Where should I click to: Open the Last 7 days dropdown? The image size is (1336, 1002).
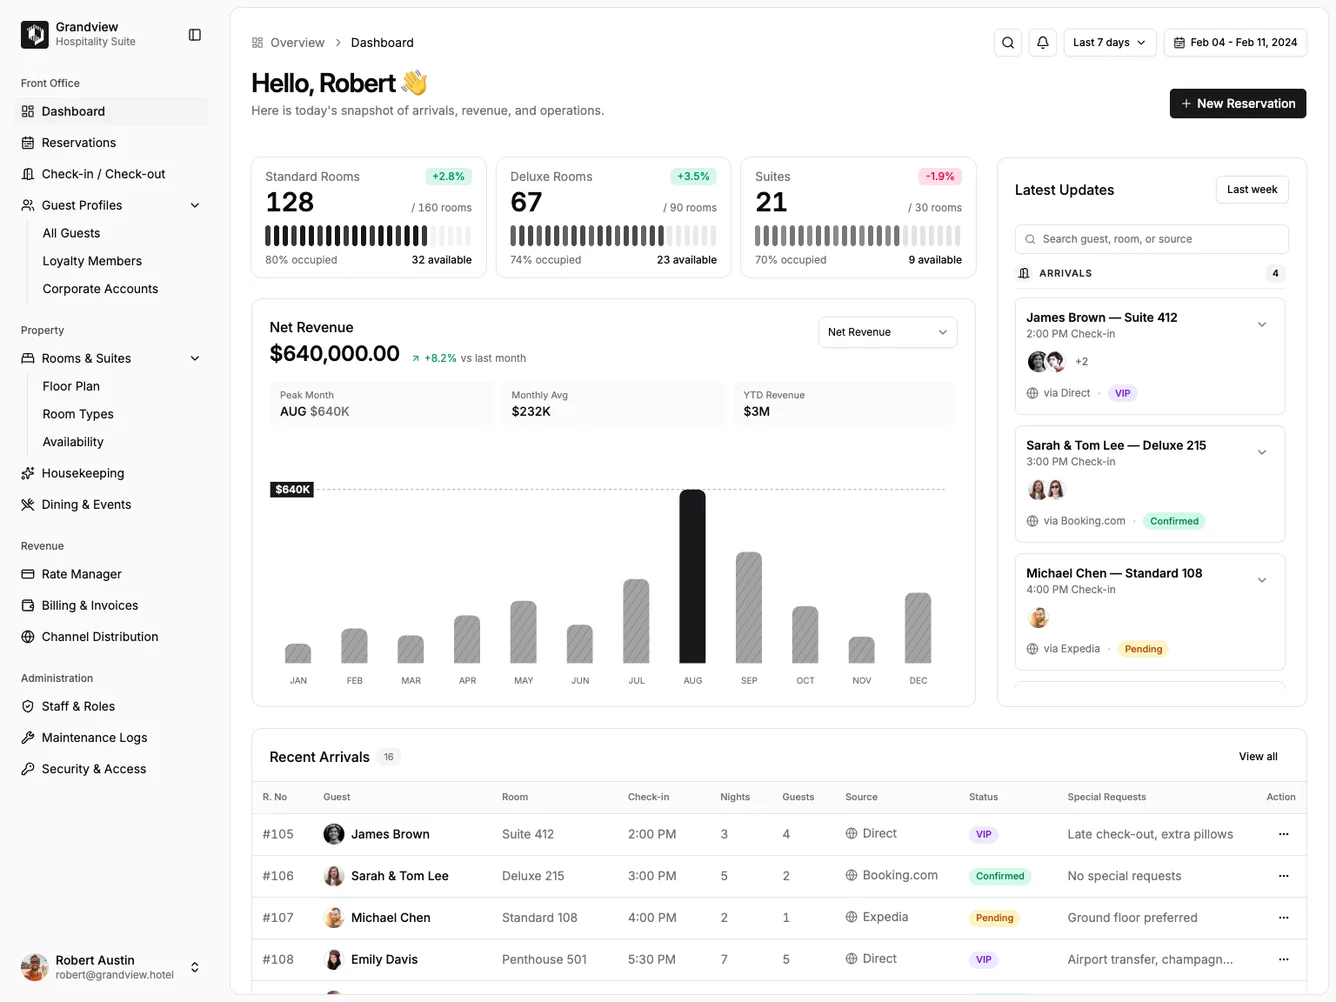click(x=1109, y=42)
